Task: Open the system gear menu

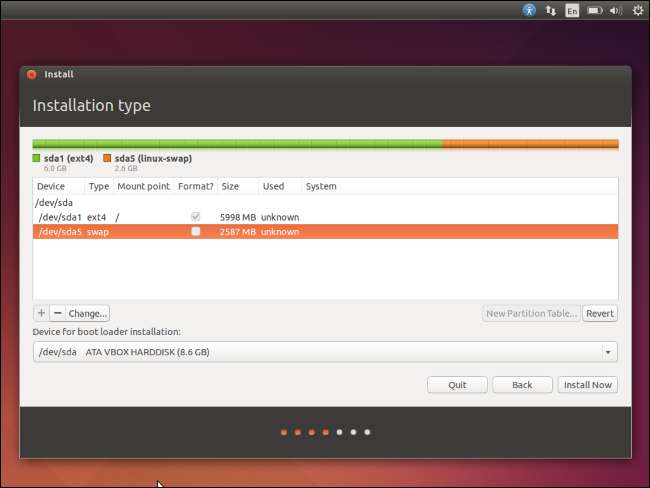Action: [x=638, y=10]
